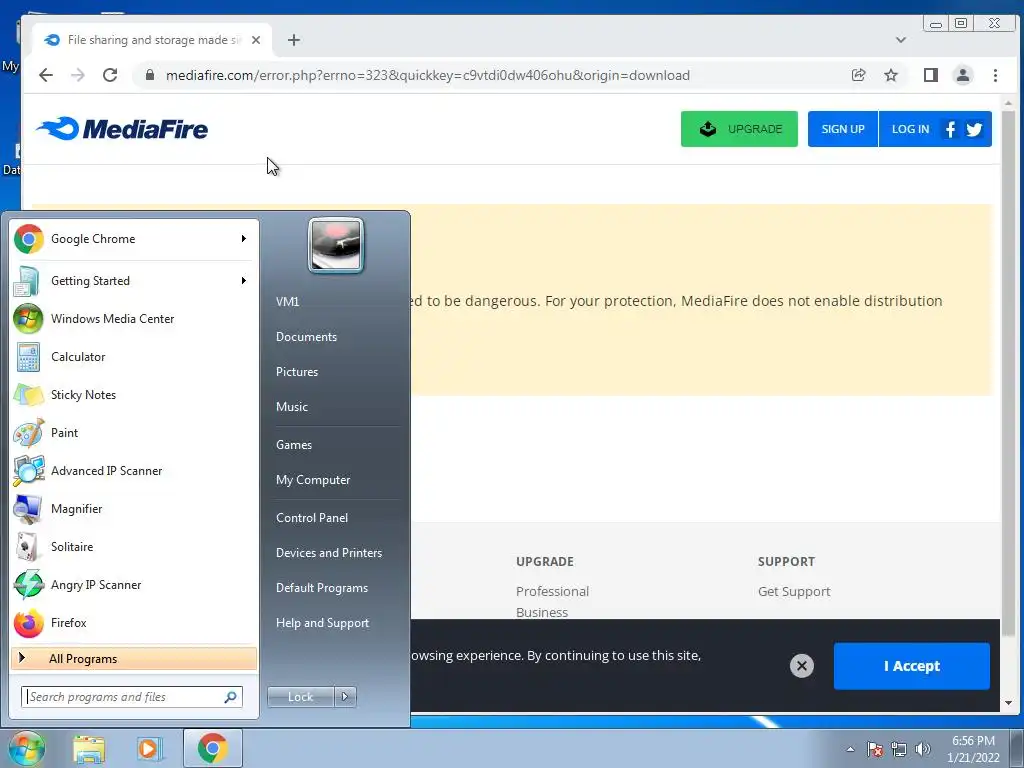
Task: Click the Chrome back arrow
Action: pyautogui.click(x=46, y=75)
